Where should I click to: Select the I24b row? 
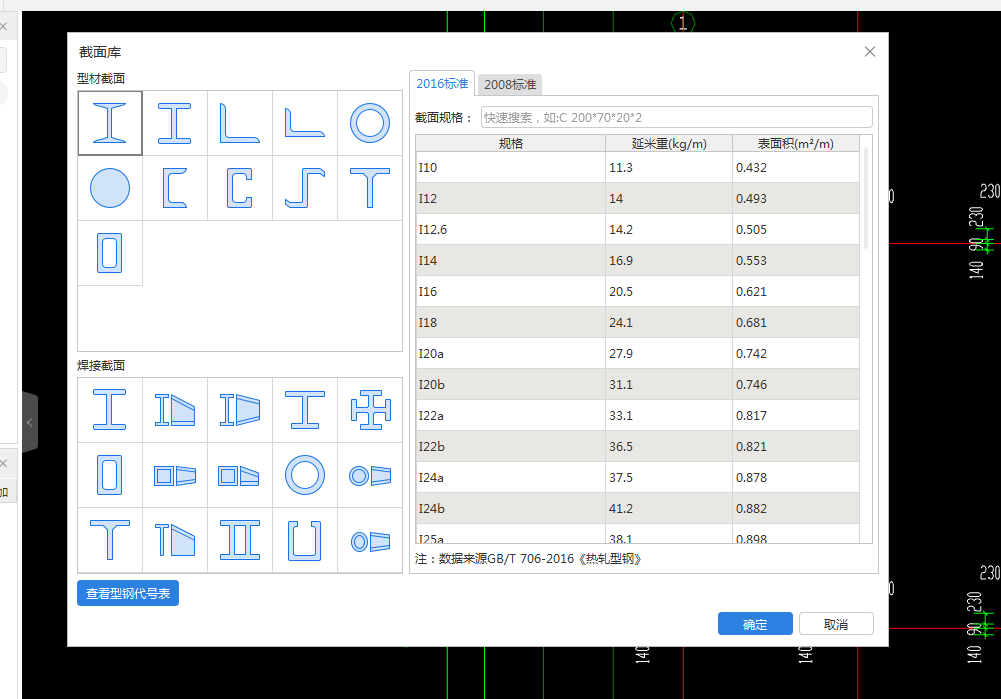click(x=638, y=508)
